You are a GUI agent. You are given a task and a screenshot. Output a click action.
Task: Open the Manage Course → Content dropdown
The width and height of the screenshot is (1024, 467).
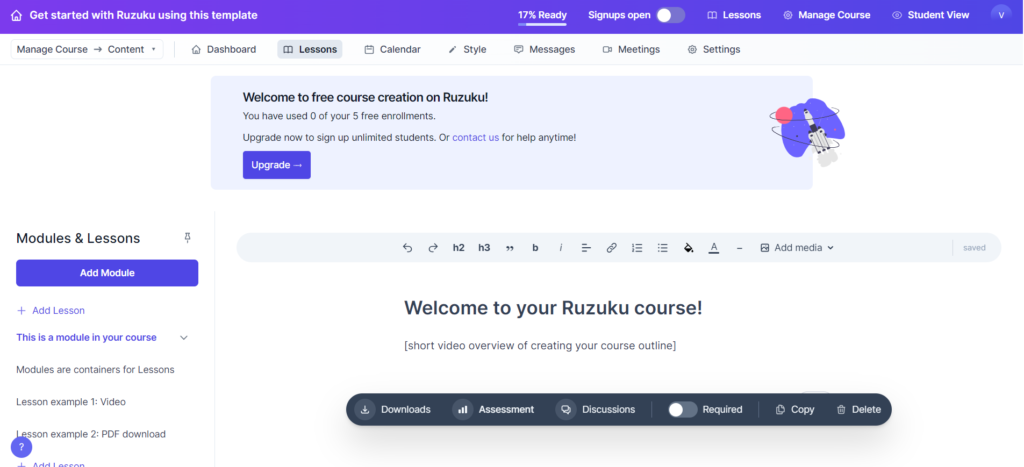tap(87, 49)
